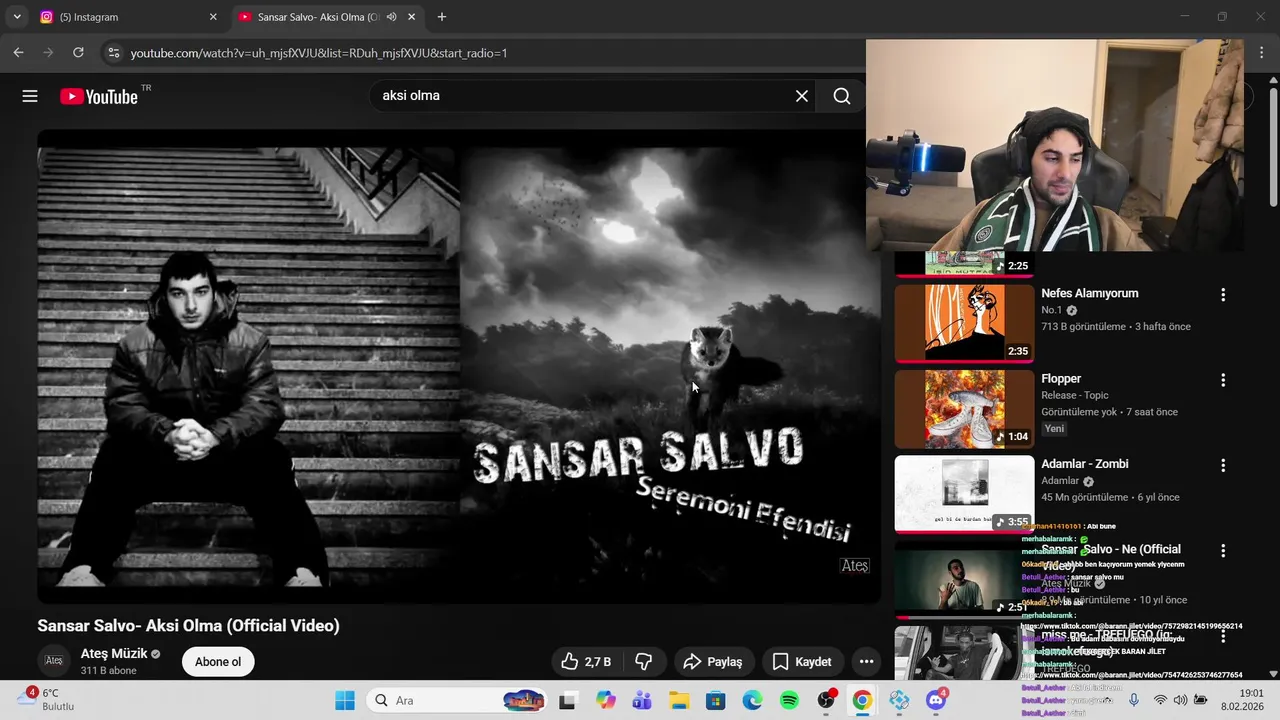1280x720 pixels.
Task: Click the Sansar Salvo- Aksi Olma video title
Action: click(188, 626)
